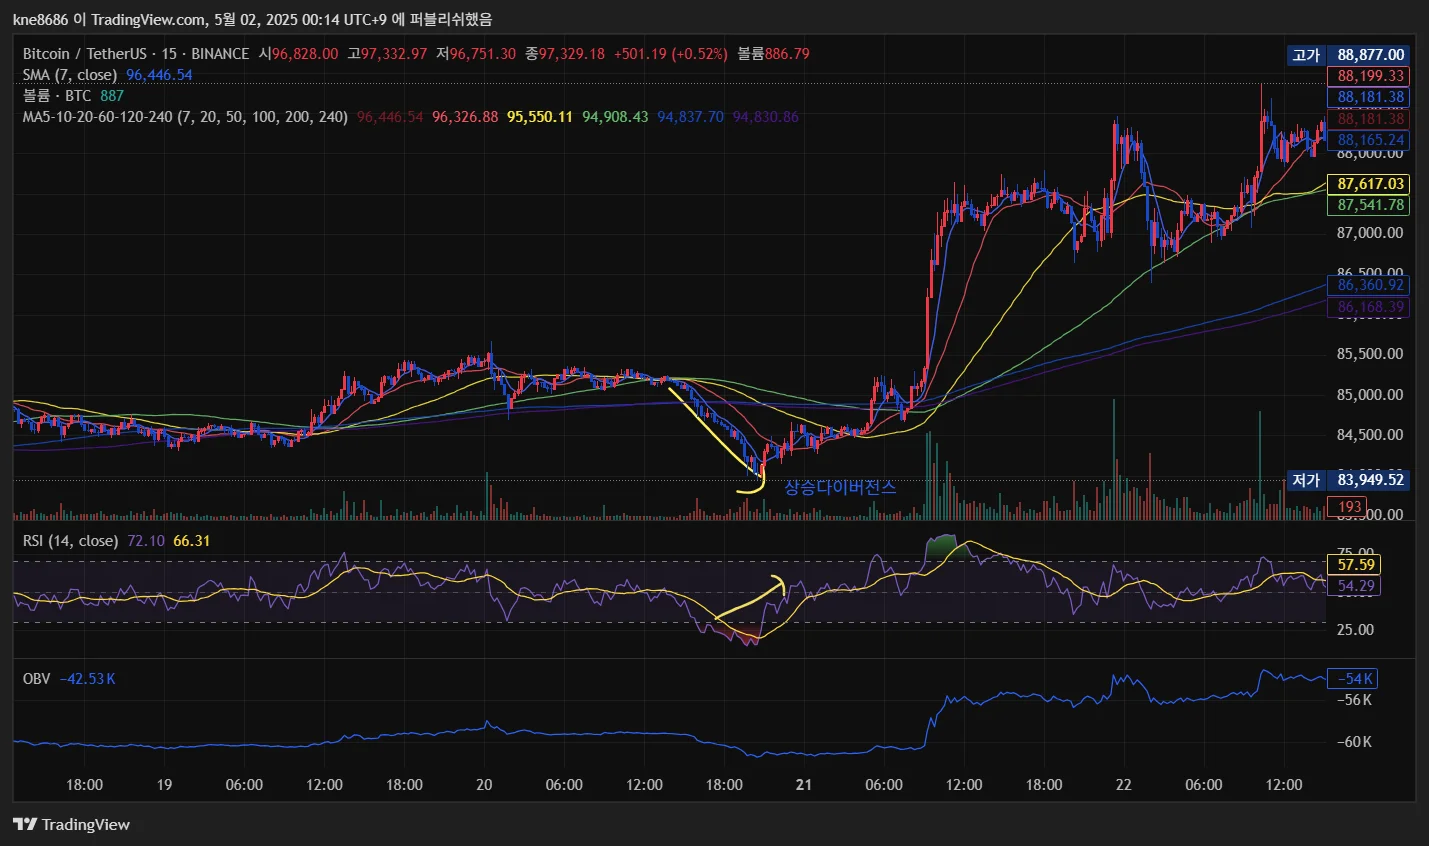1429x846 pixels.
Task: Click the 저가 83,949.52 low price label
Action: 1348,480
